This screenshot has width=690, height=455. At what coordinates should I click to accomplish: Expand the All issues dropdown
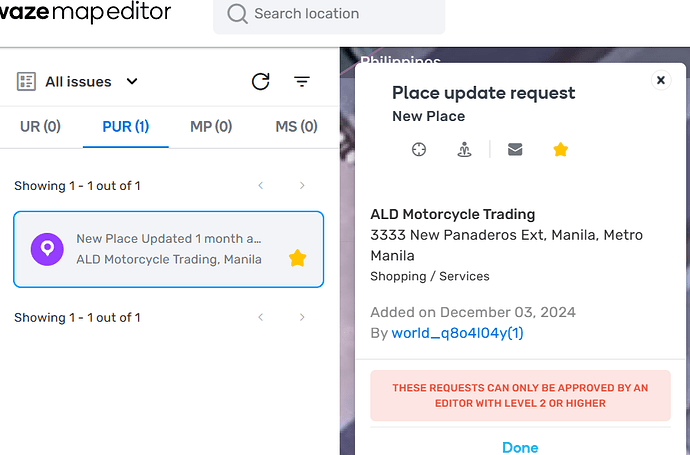(132, 81)
